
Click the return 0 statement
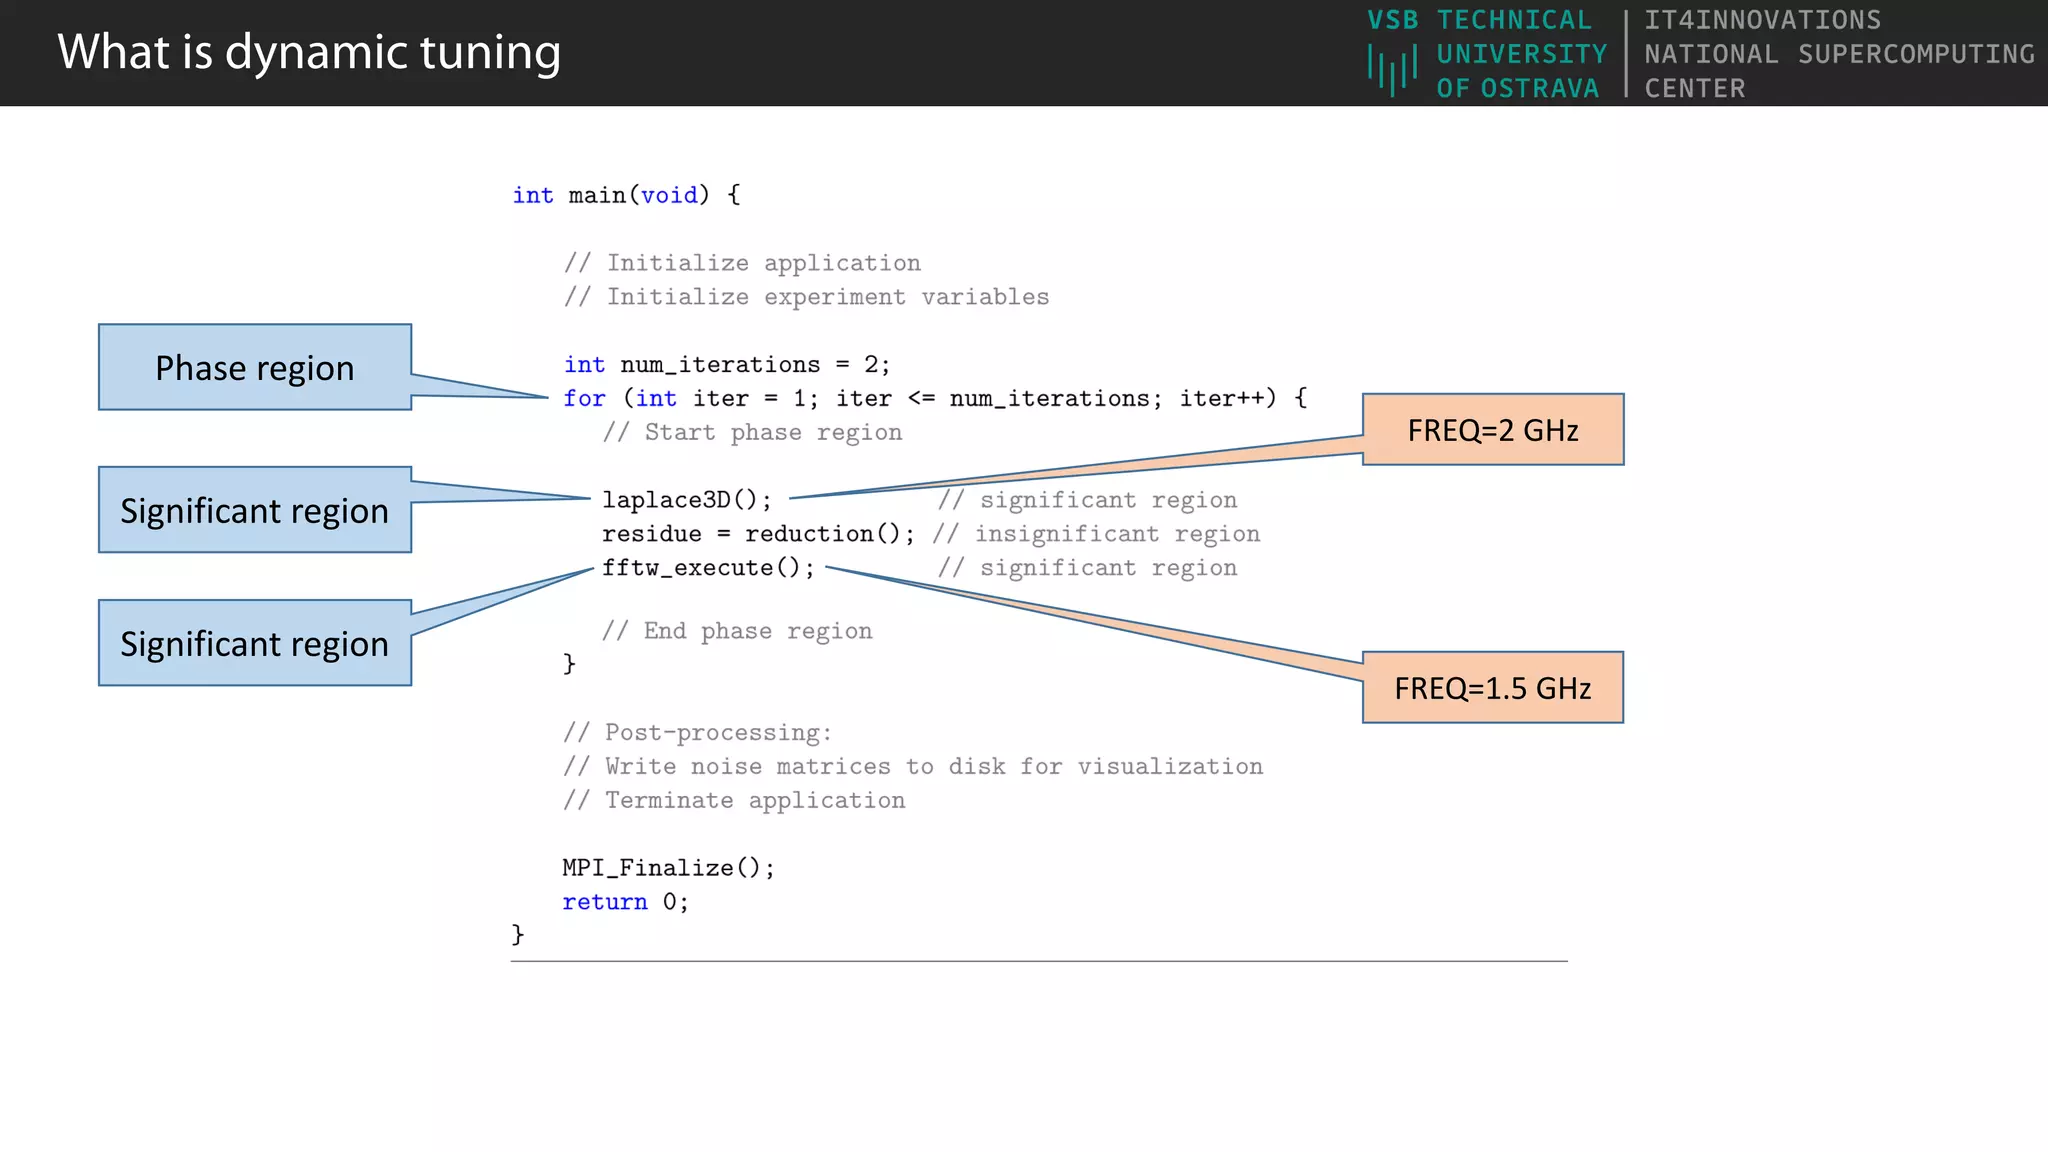coord(625,902)
